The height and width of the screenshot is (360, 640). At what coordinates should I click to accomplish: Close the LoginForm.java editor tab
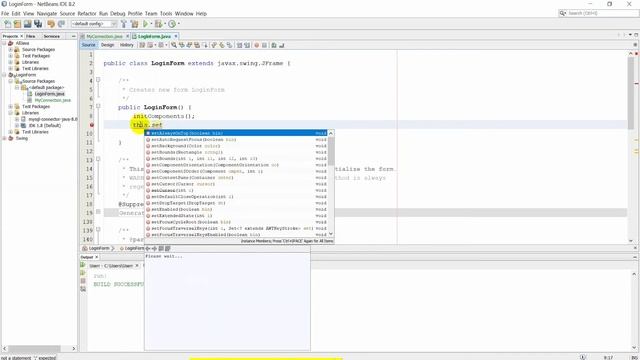[x=176, y=36]
